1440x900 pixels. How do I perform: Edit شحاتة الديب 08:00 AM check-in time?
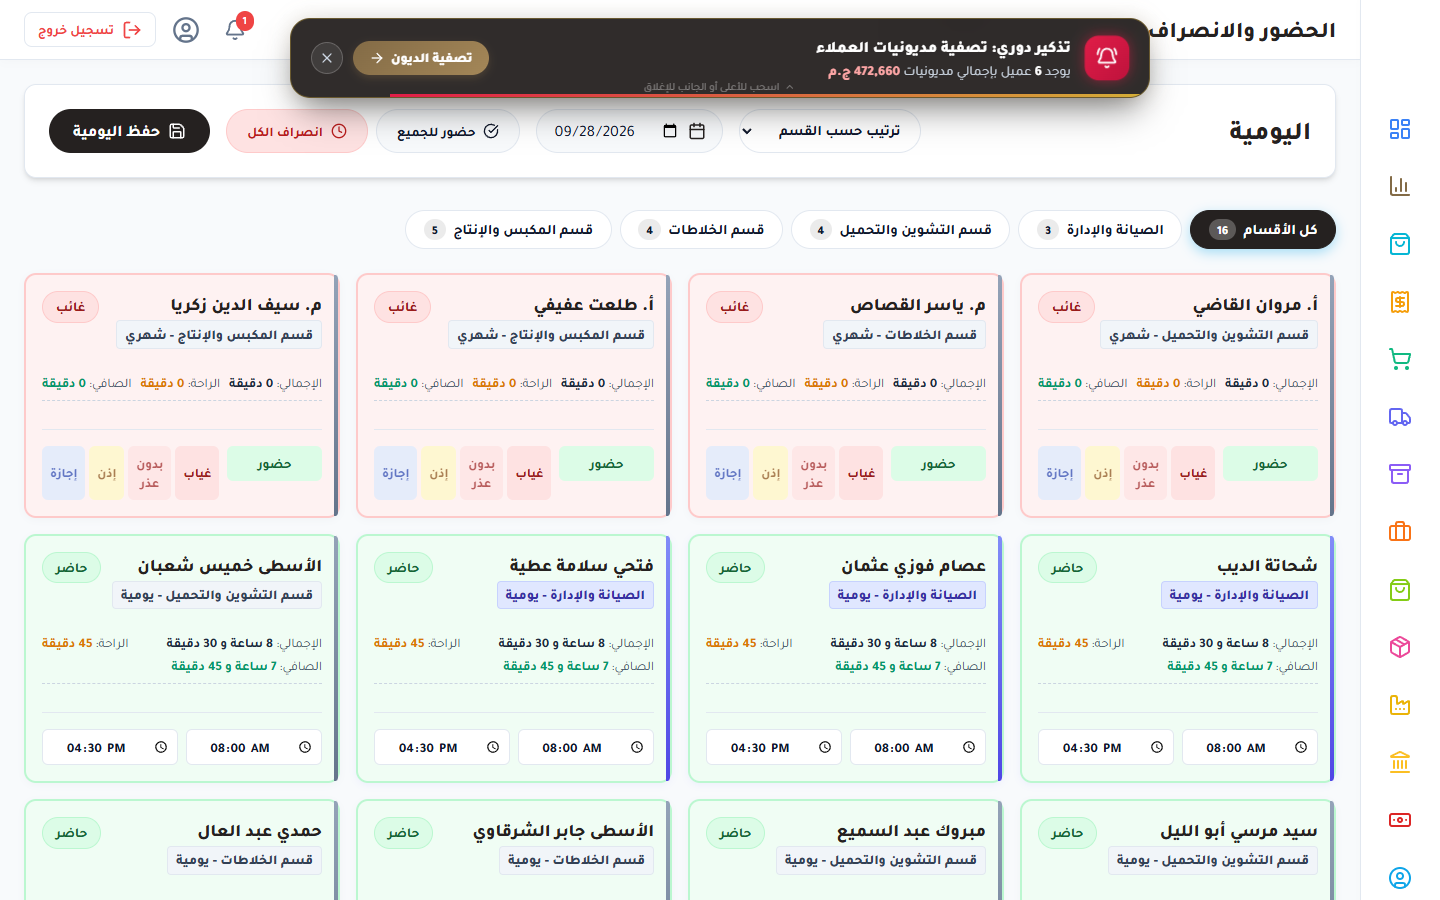pos(1250,747)
